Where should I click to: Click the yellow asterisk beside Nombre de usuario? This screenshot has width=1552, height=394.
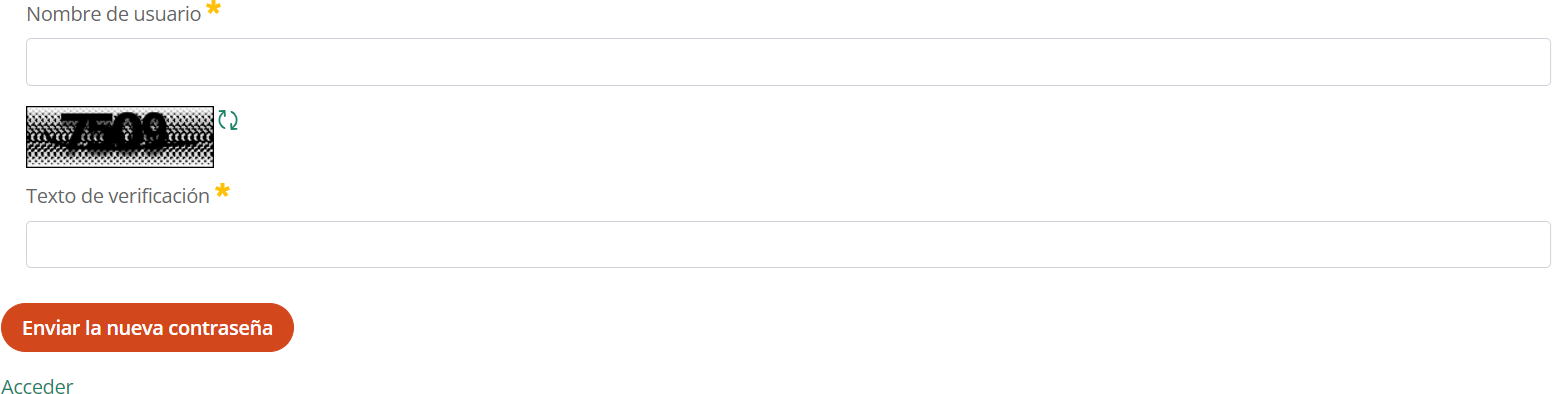pyautogui.click(x=213, y=11)
